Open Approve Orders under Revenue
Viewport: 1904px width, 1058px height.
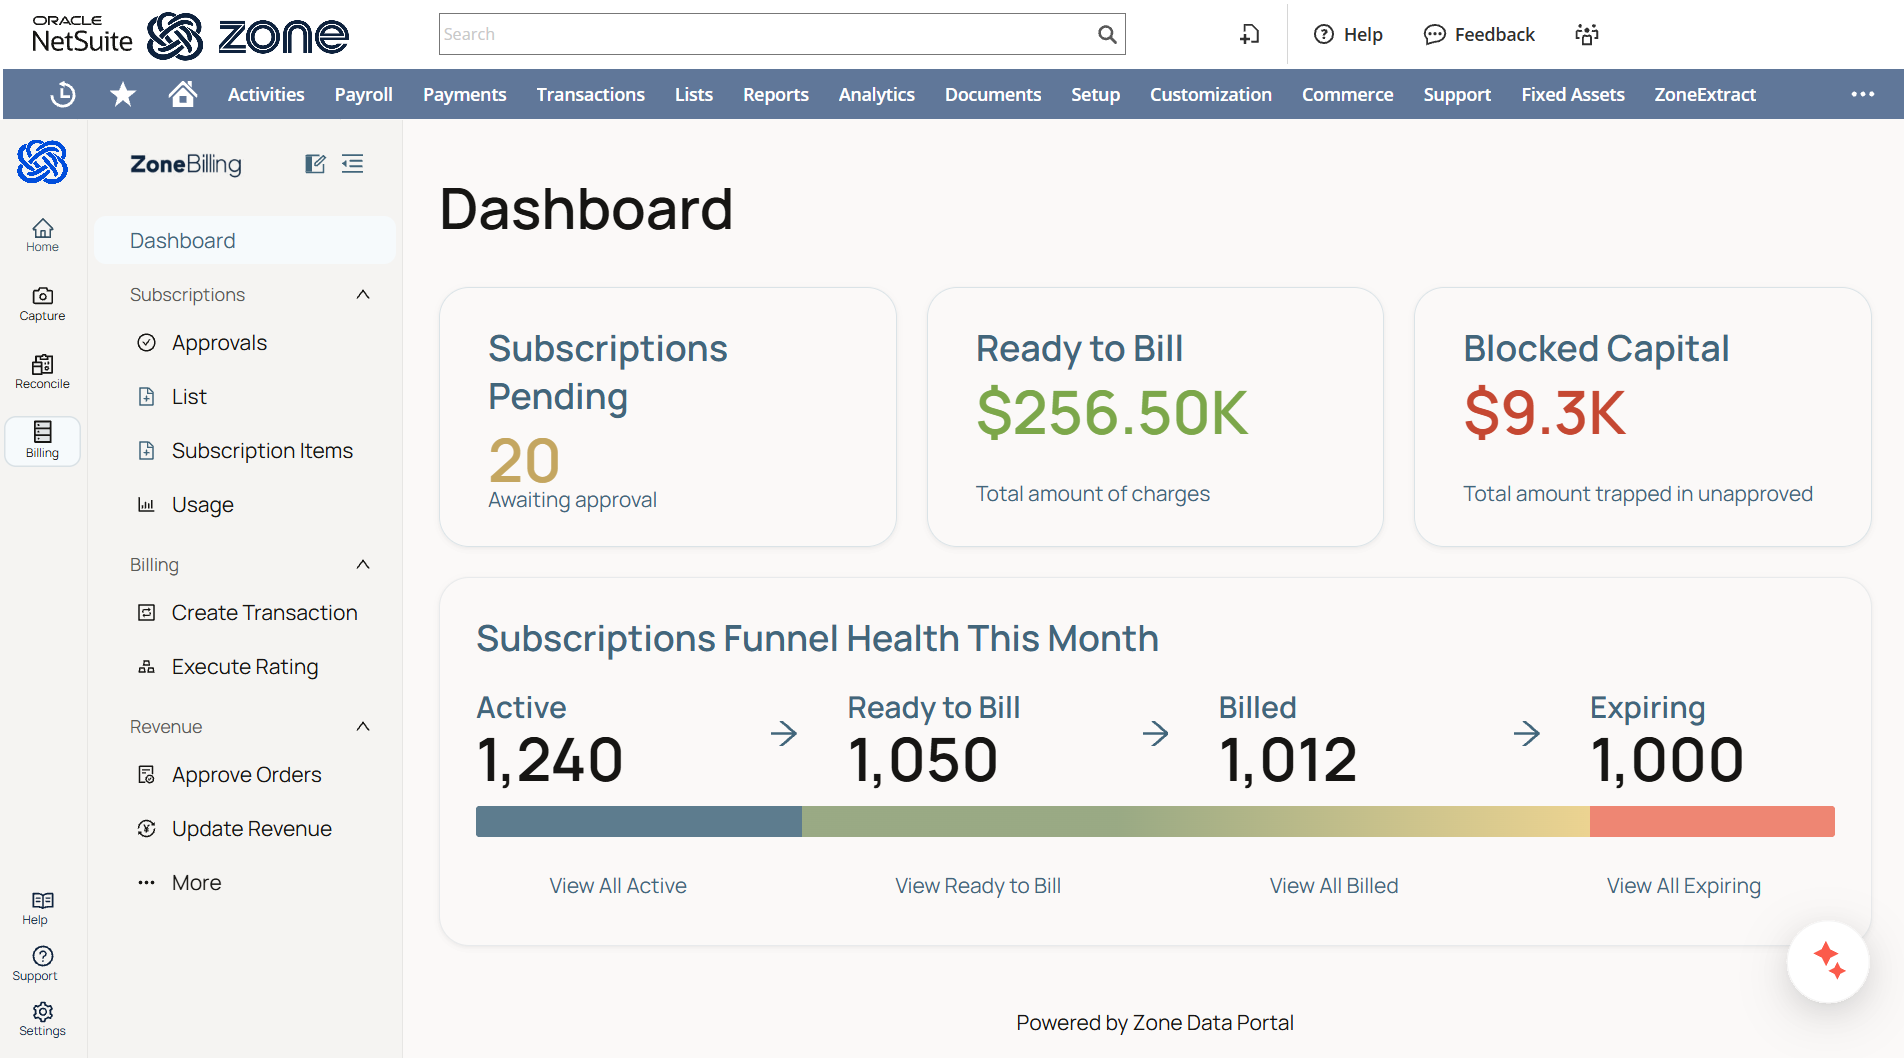pos(245,775)
